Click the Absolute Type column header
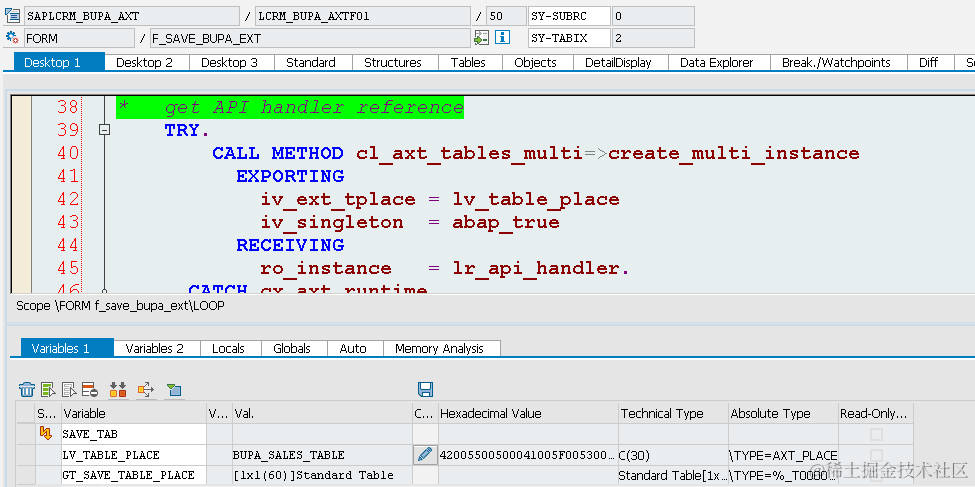Viewport: 975px width, 487px height. (783, 414)
